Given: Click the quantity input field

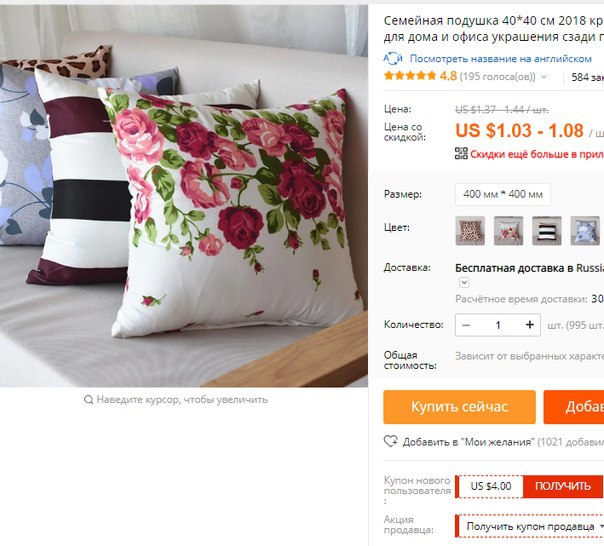Looking at the screenshot, I should (x=498, y=325).
